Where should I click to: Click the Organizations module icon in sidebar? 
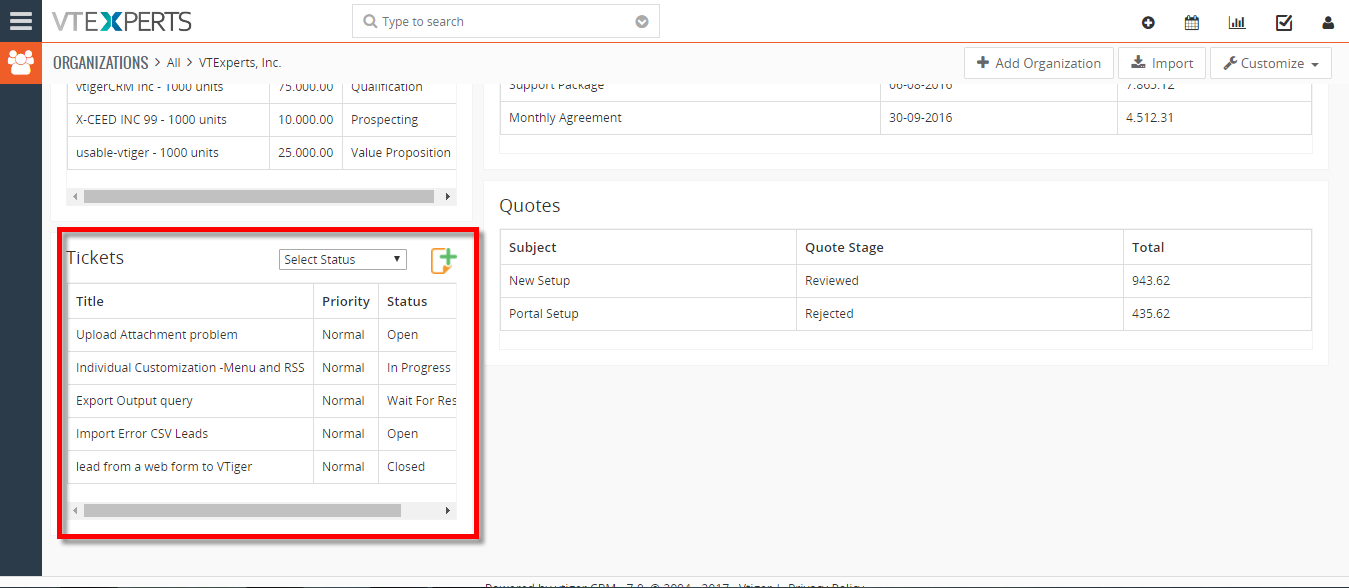(21, 63)
